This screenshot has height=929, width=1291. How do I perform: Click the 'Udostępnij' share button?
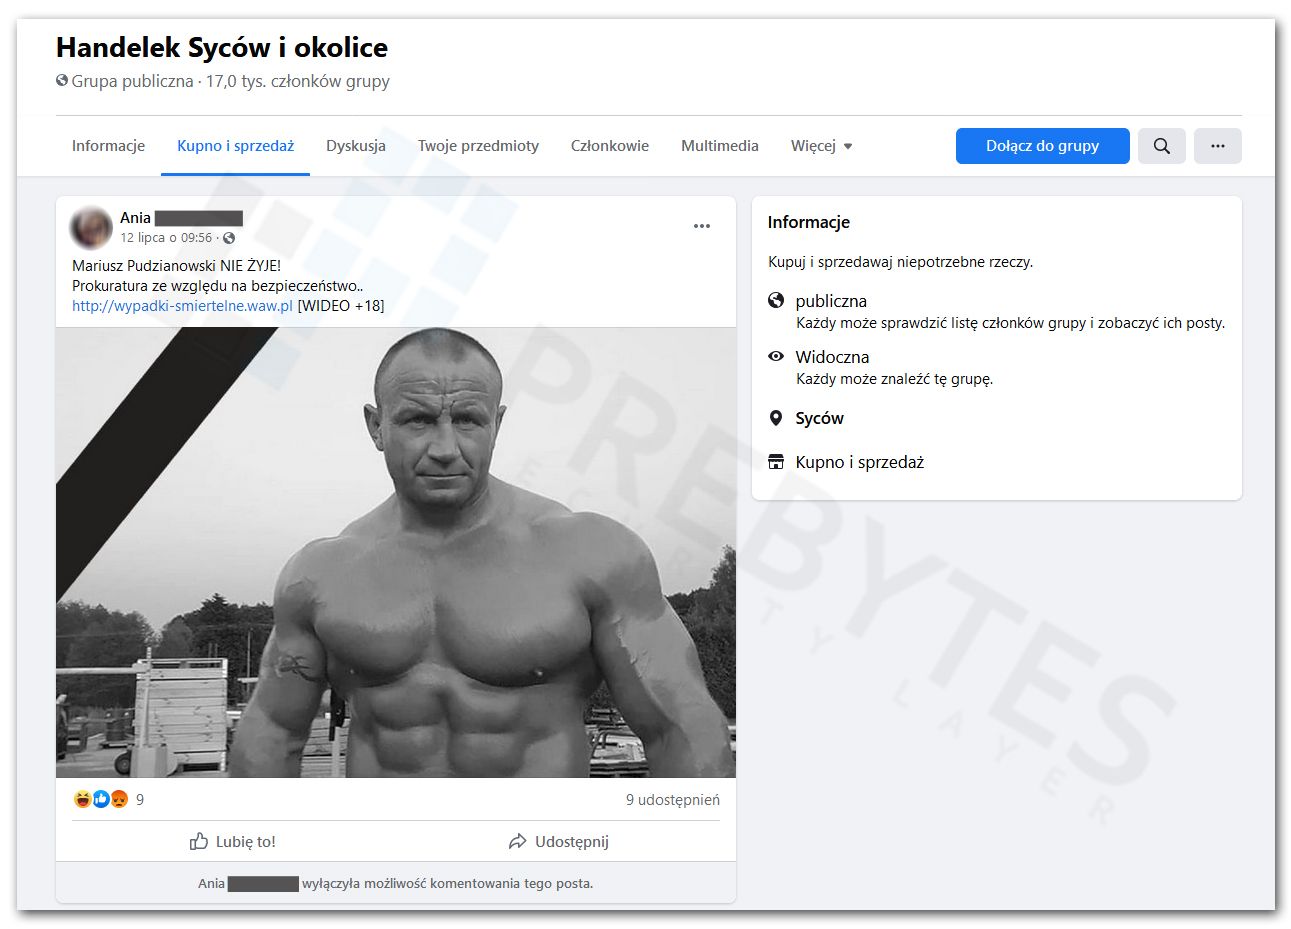558,842
